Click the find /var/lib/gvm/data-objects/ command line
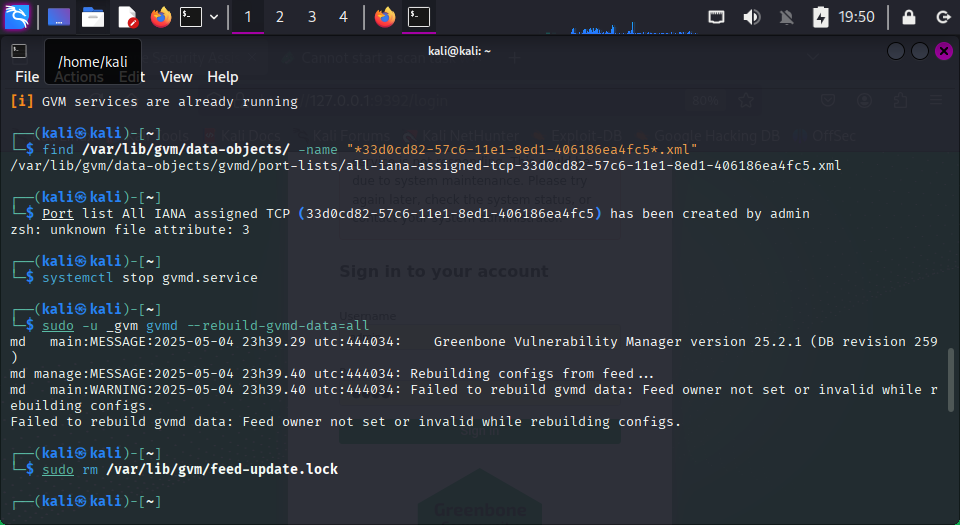 (370, 149)
